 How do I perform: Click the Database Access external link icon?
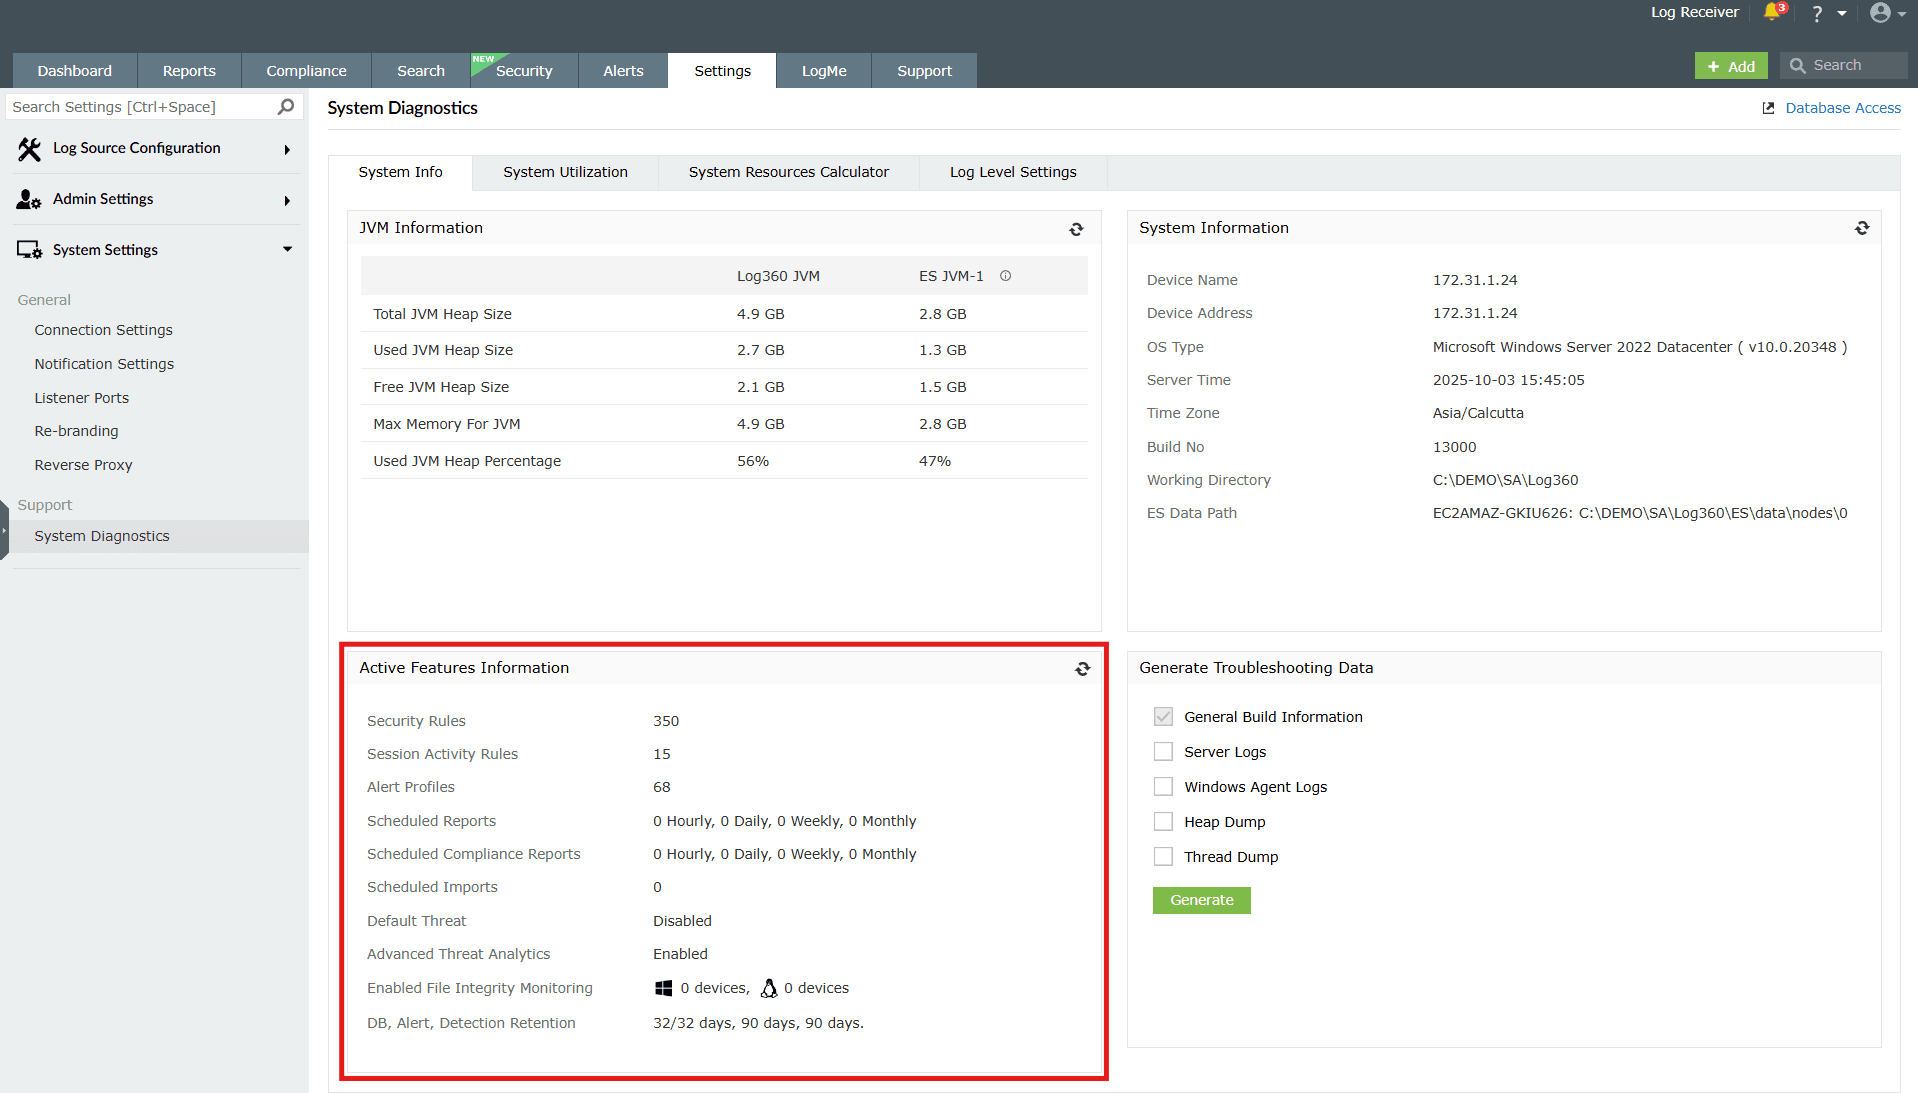(1768, 108)
